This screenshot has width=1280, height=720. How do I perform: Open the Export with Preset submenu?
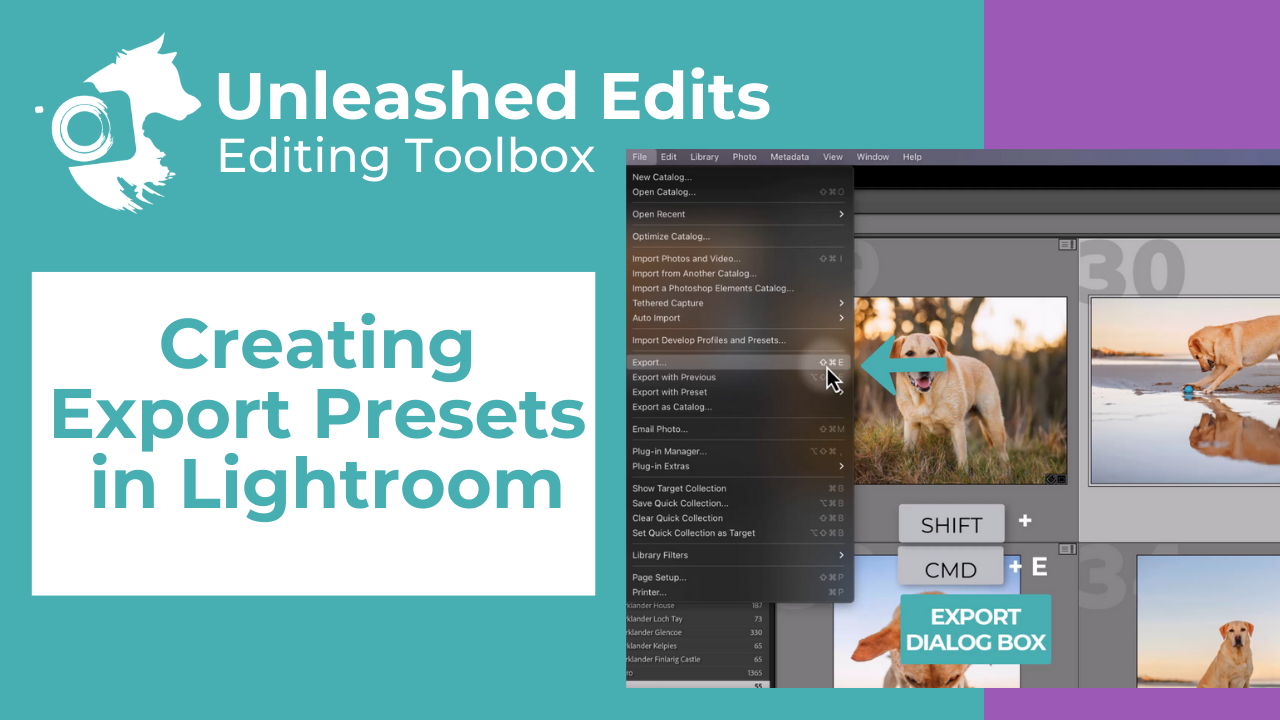click(x=739, y=392)
